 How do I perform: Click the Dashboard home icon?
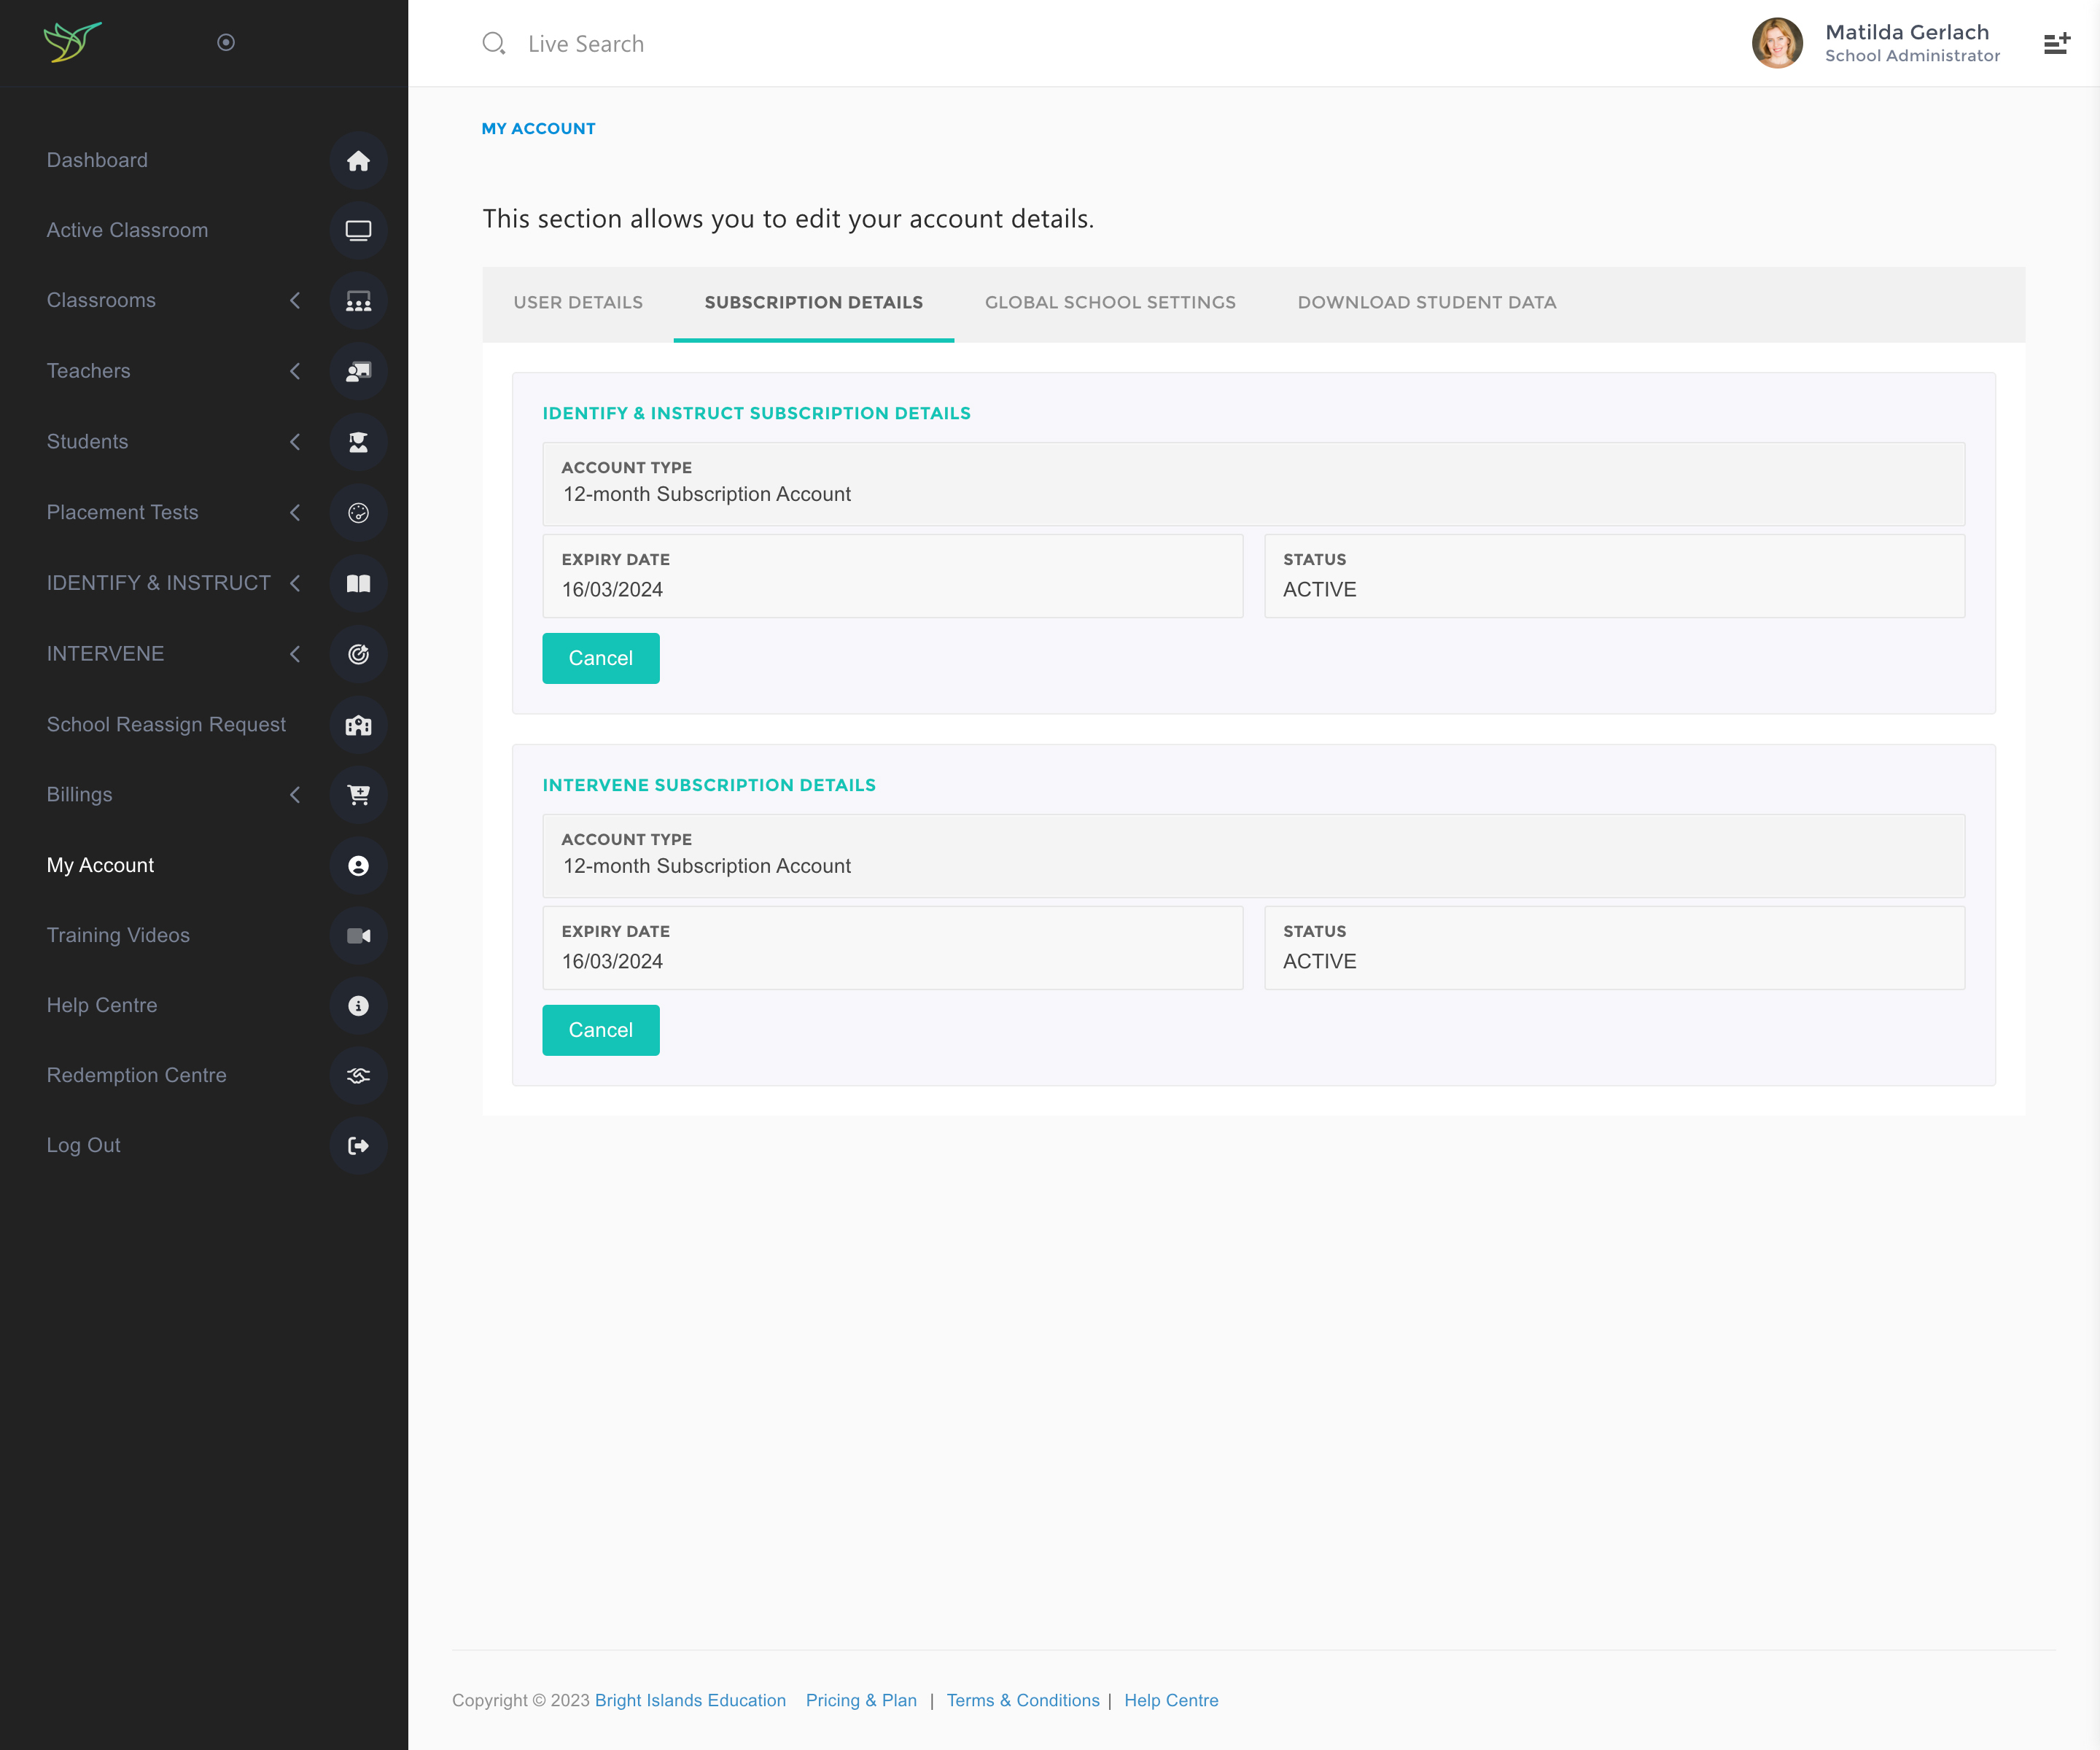coord(358,161)
